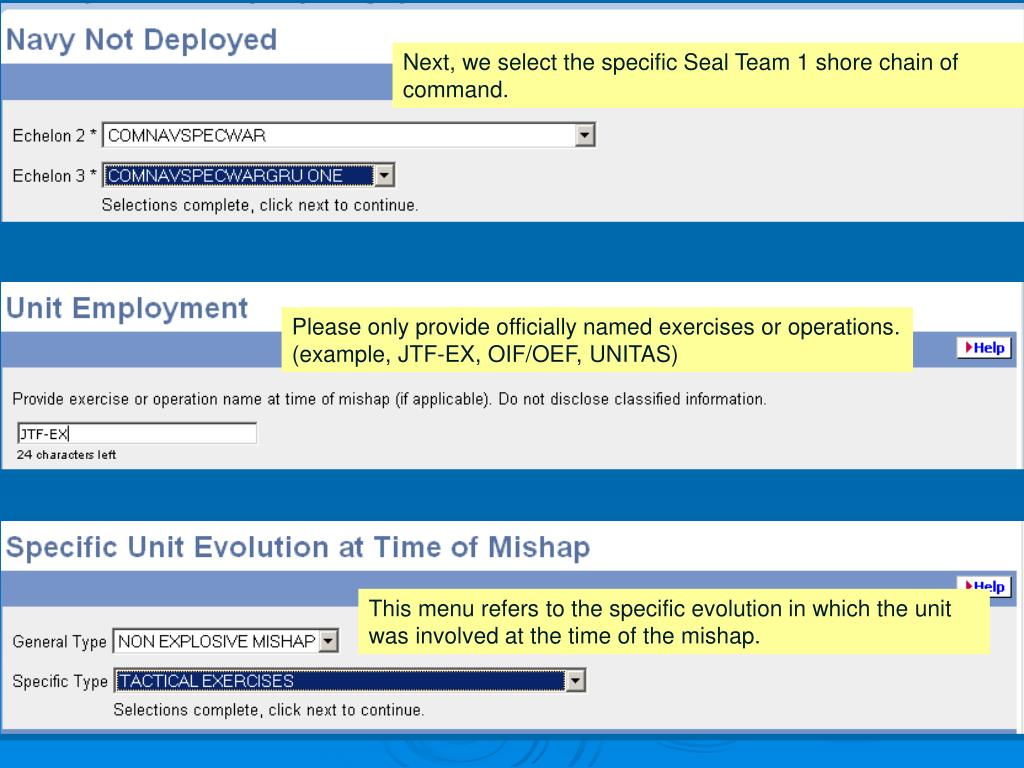Click the Unit Employment heading

tap(127, 308)
